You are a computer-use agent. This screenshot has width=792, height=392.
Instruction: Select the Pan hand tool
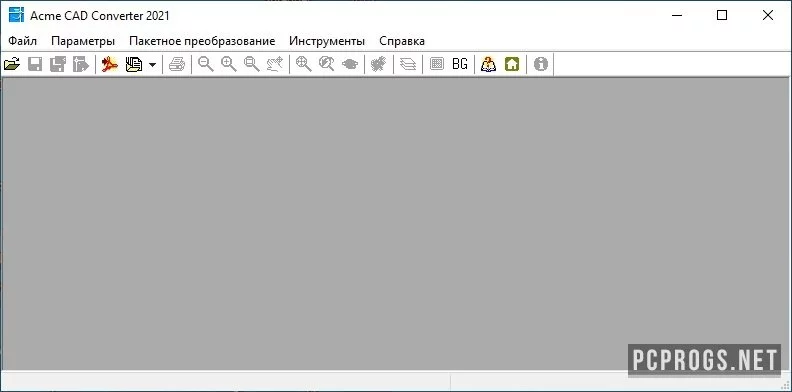point(275,64)
